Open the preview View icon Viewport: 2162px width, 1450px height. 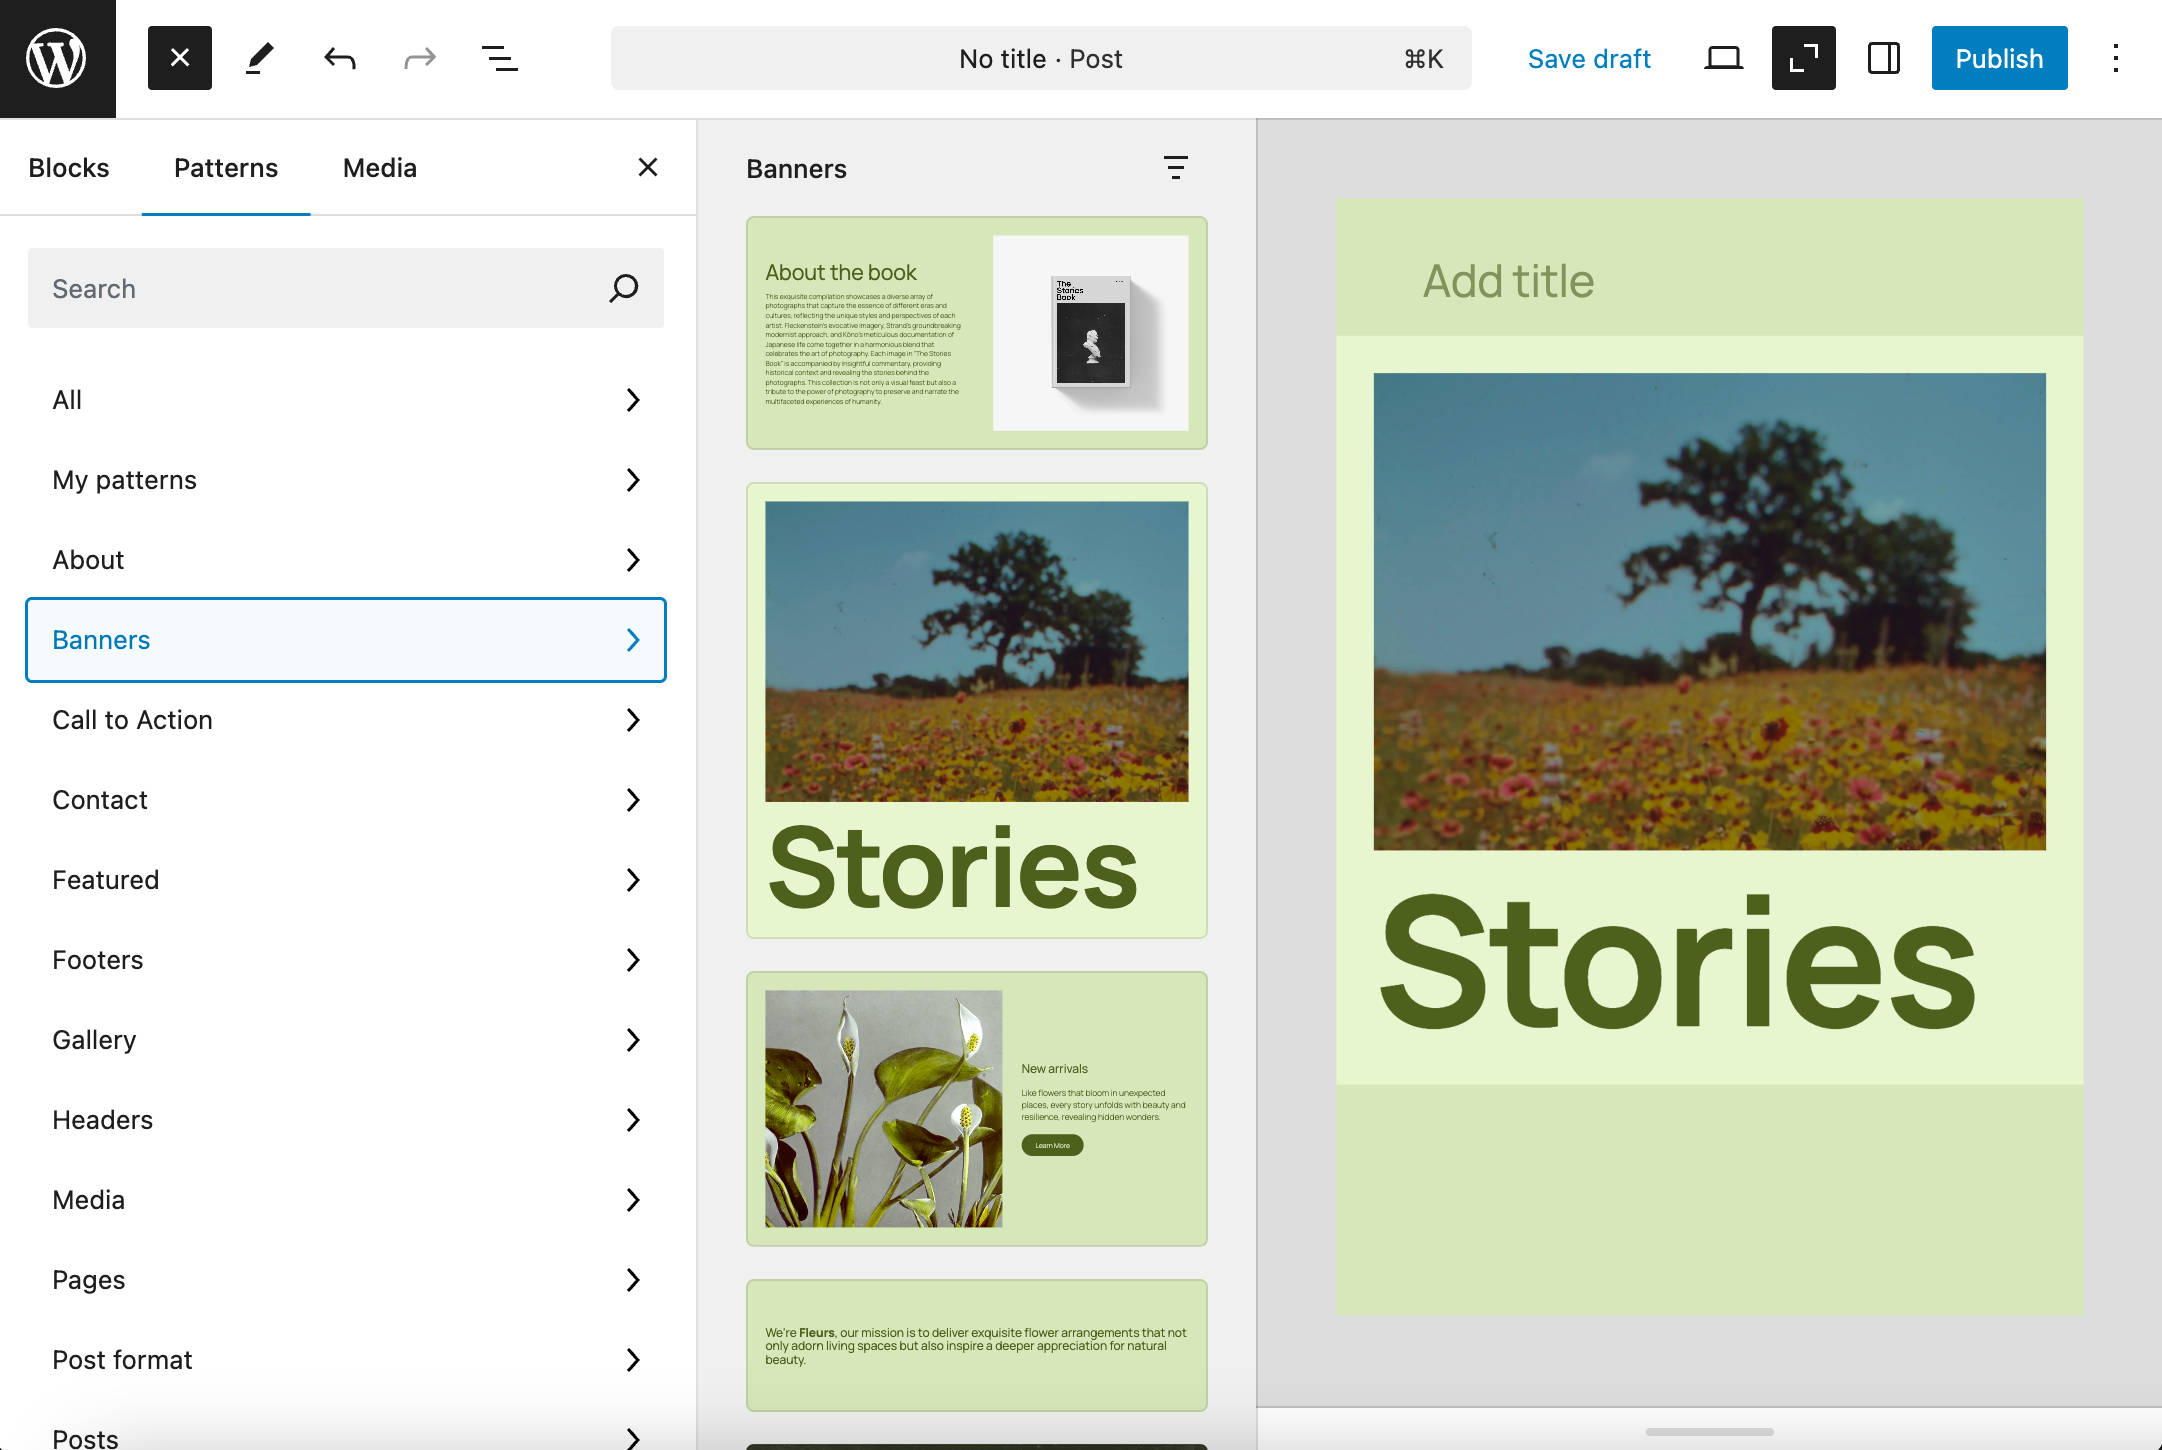[x=1723, y=58]
